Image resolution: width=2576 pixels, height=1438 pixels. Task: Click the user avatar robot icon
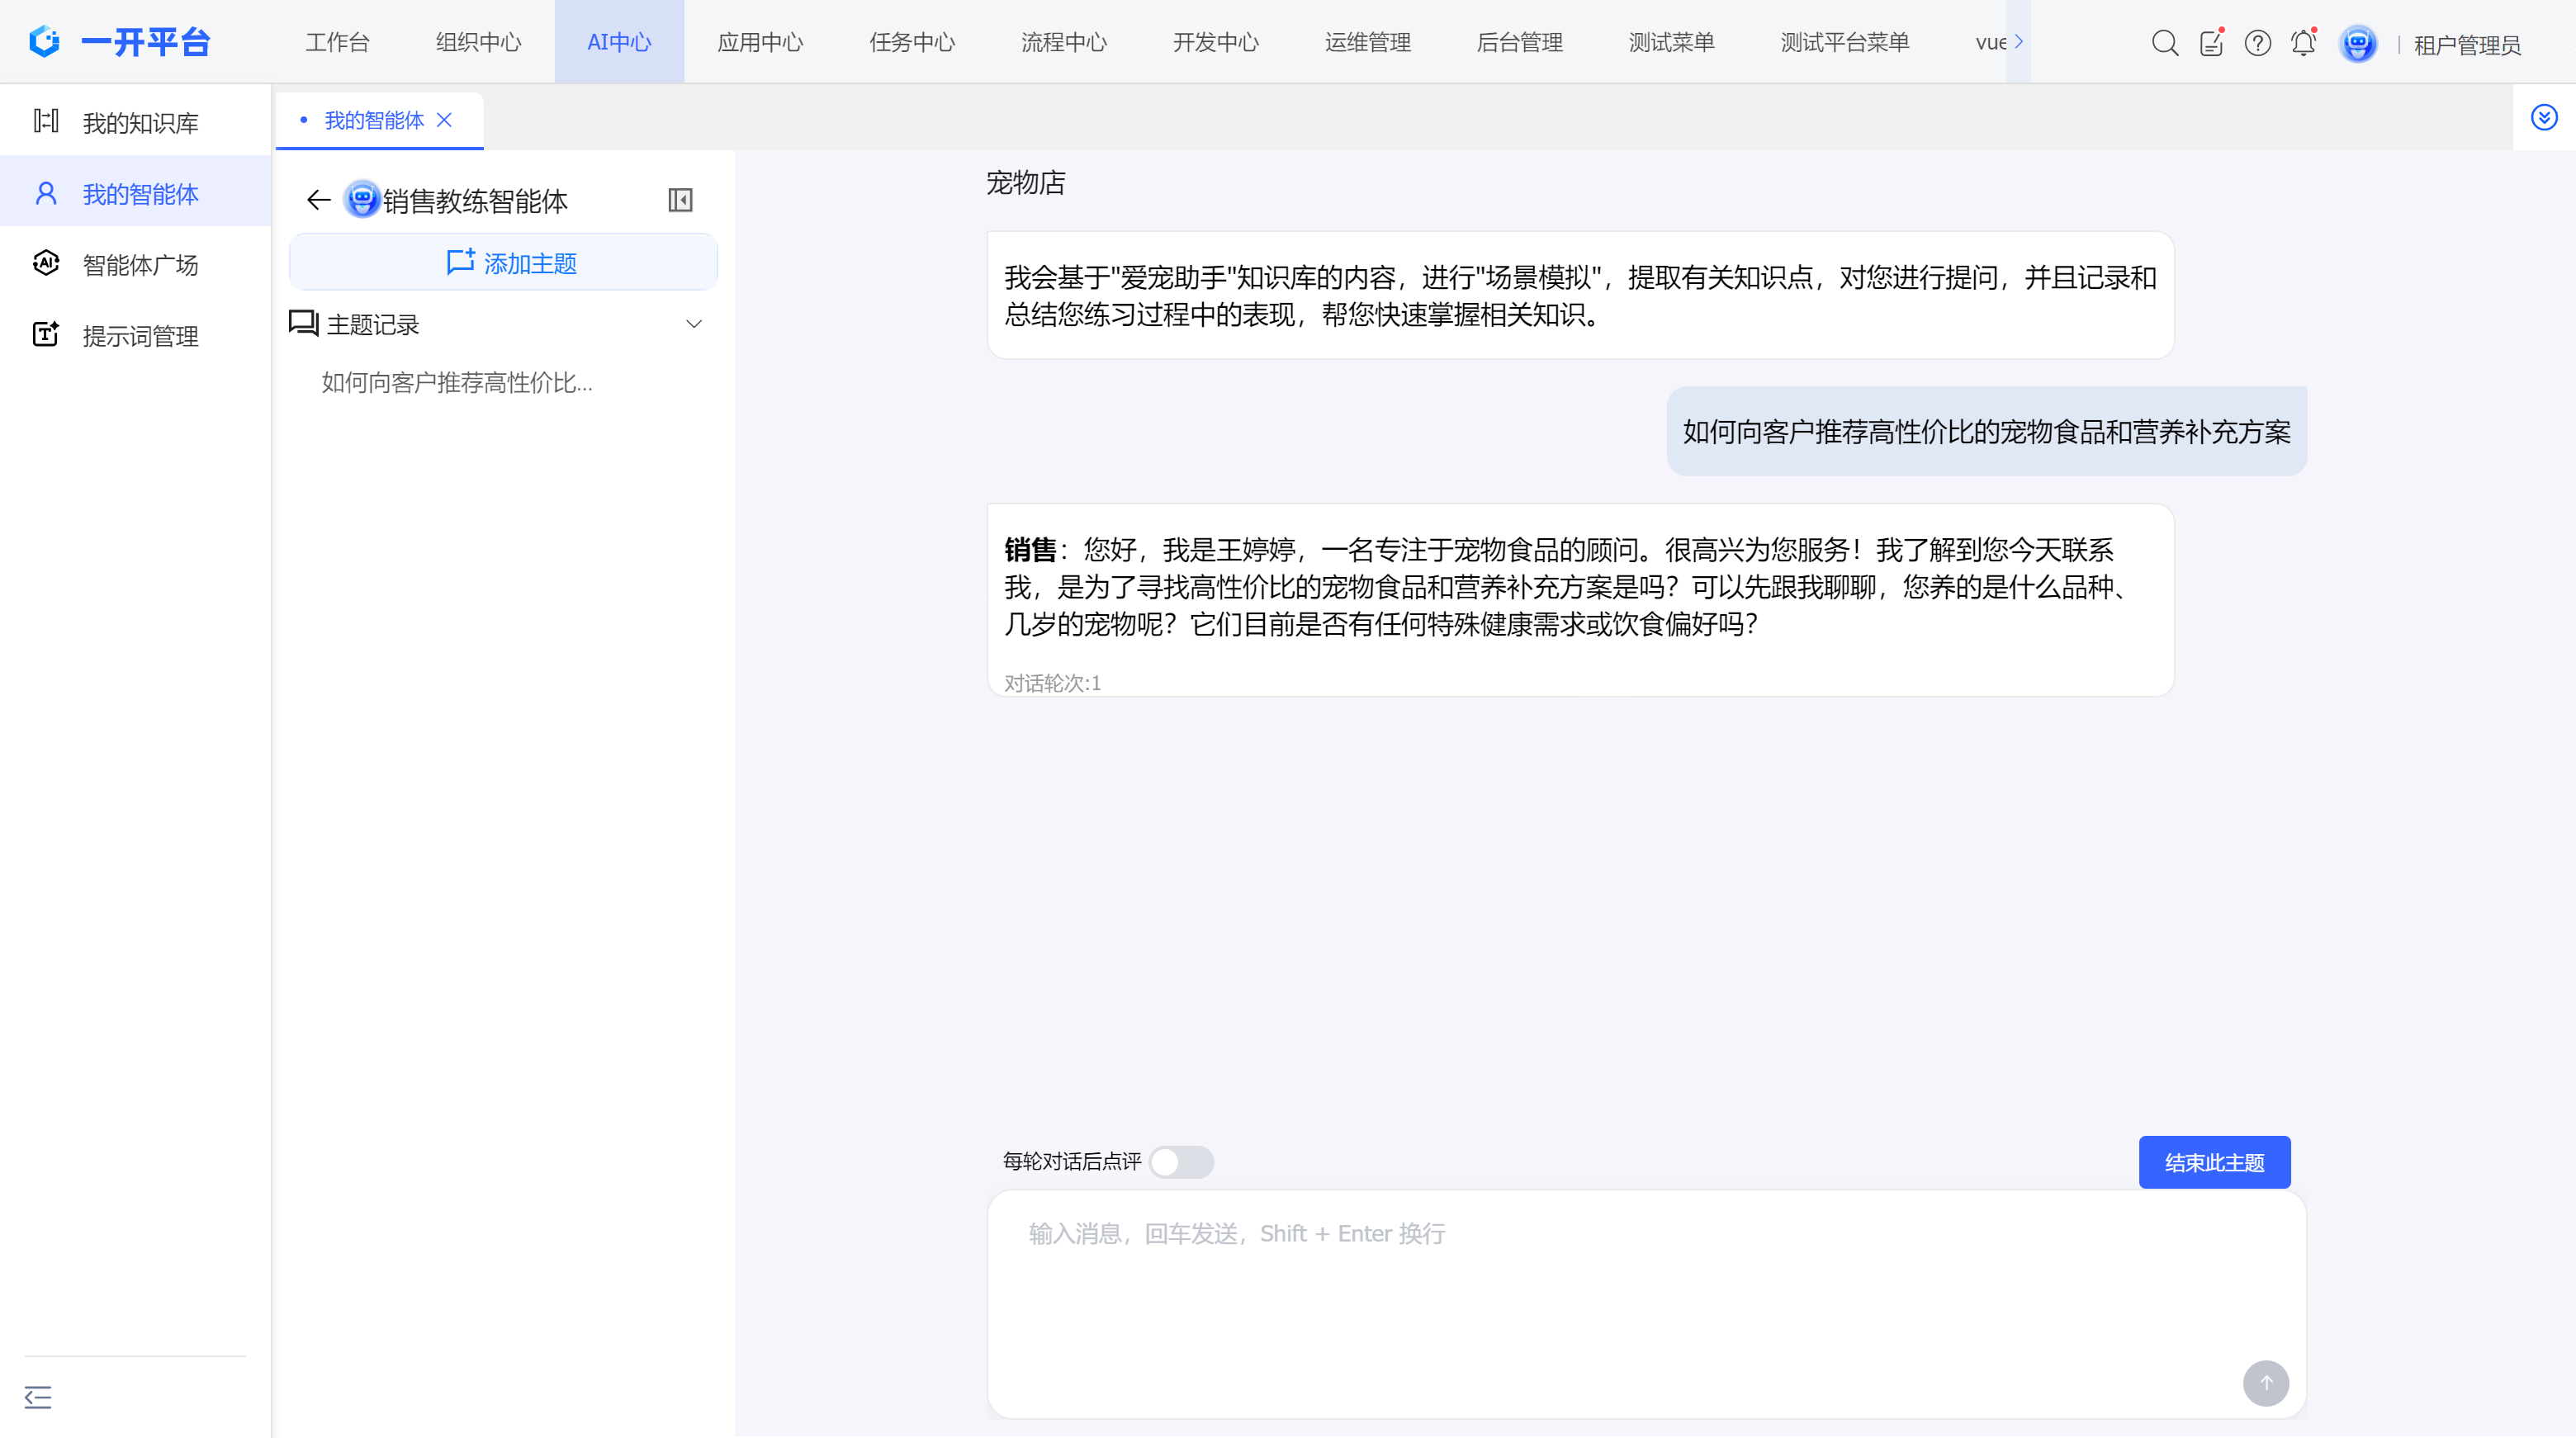[x=2357, y=43]
